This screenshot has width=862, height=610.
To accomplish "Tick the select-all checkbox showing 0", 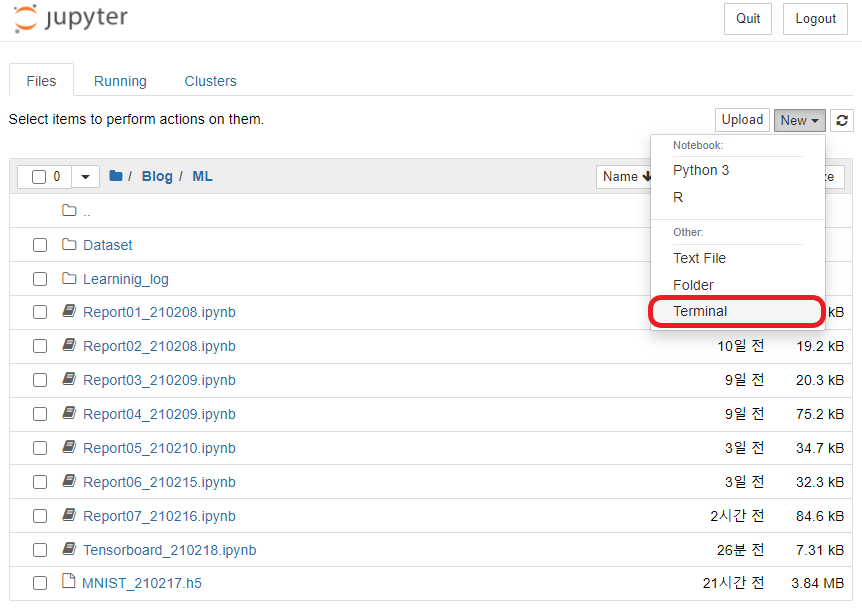I will (39, 177).
